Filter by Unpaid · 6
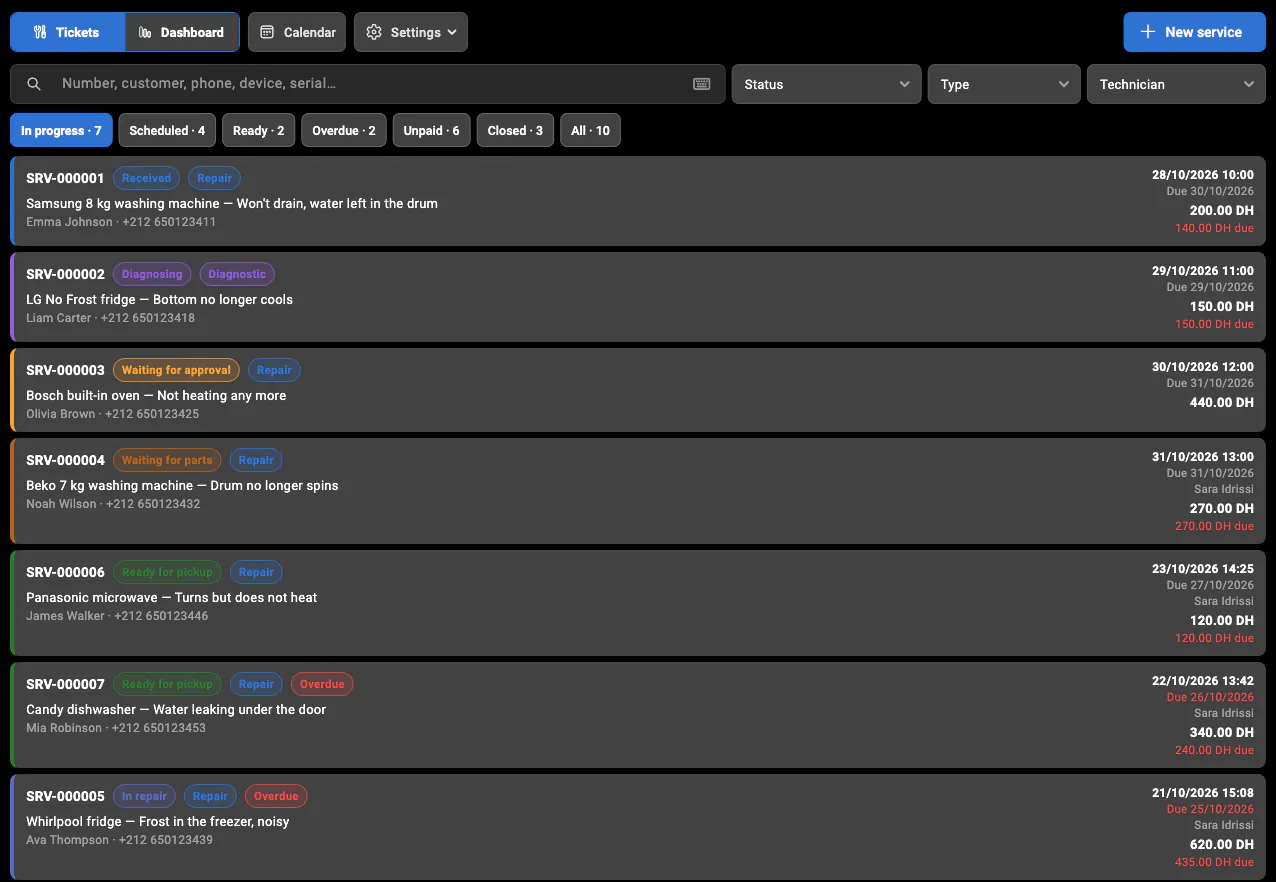The height and width of the screenshot is (882, 1276). (x=432, y=130)
